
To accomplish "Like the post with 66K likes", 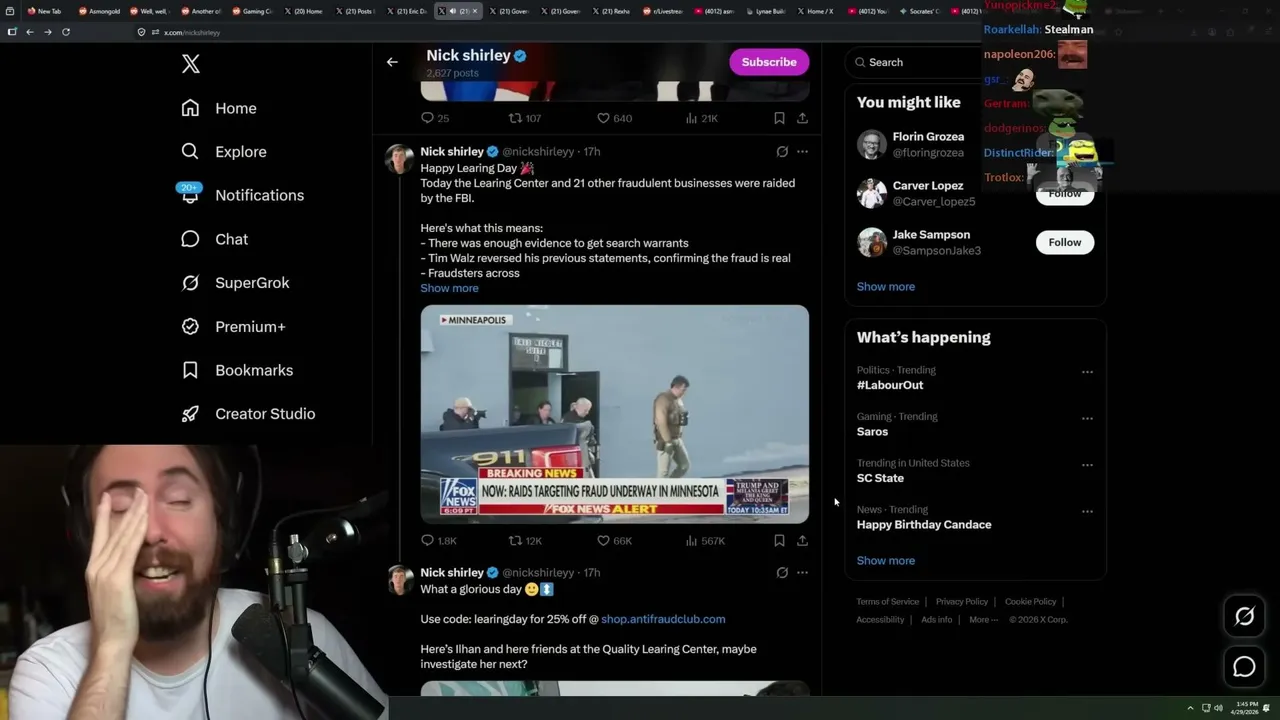I will coord(614,541).
